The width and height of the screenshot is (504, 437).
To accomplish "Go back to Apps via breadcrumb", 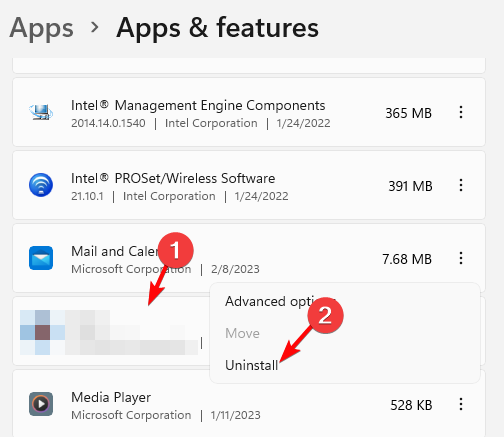I will (x=41, y=28).
